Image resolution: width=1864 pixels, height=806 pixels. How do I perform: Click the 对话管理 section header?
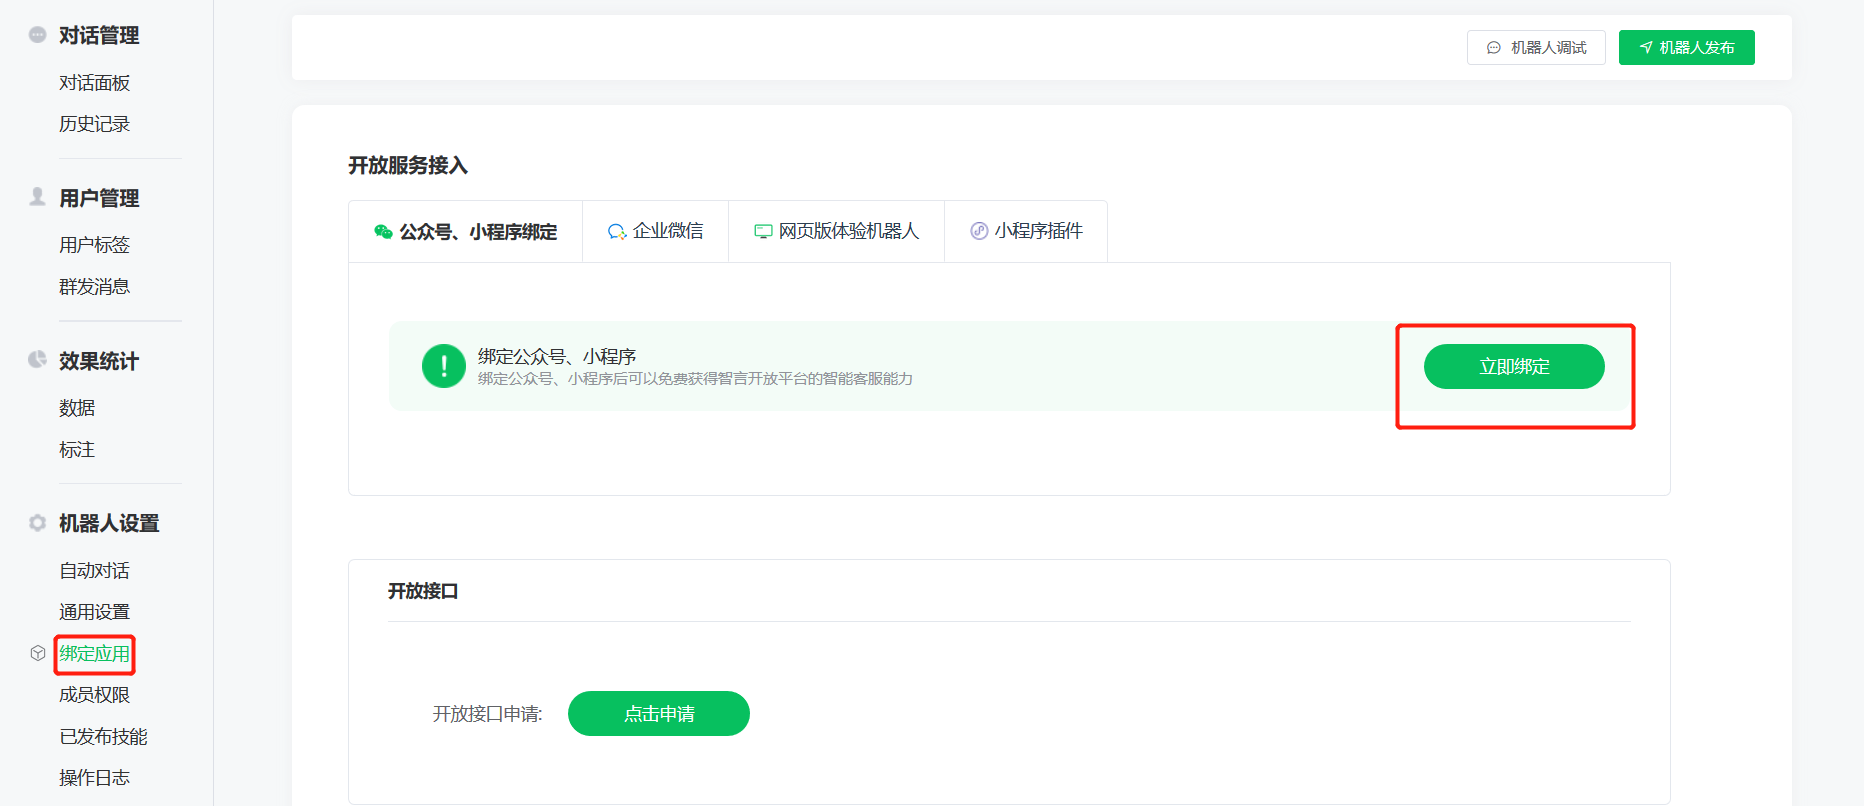[x=99, y=35]
